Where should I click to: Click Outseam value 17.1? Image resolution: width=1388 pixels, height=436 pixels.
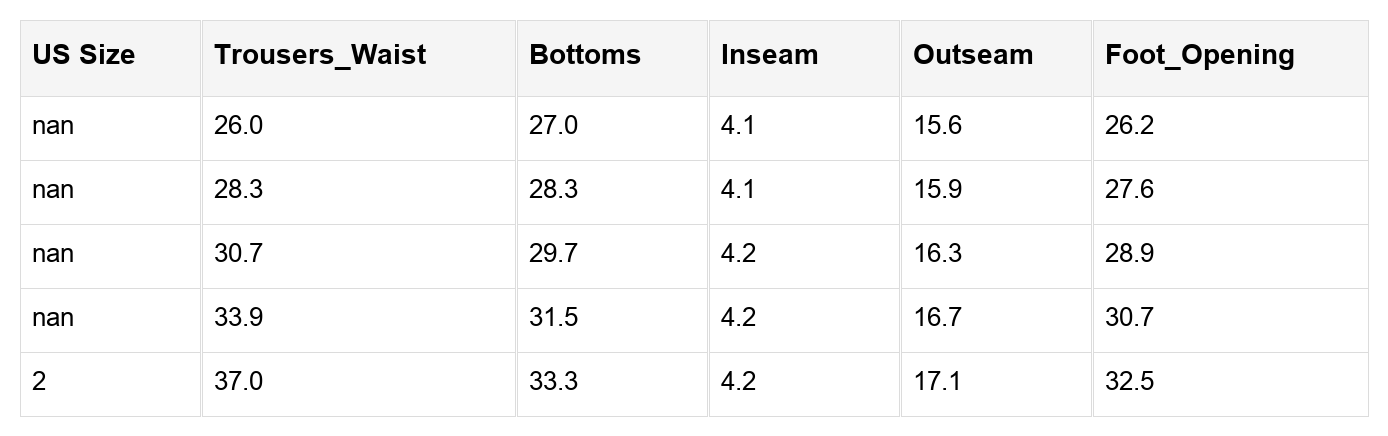pyautogui.click(x=937, y=382)
